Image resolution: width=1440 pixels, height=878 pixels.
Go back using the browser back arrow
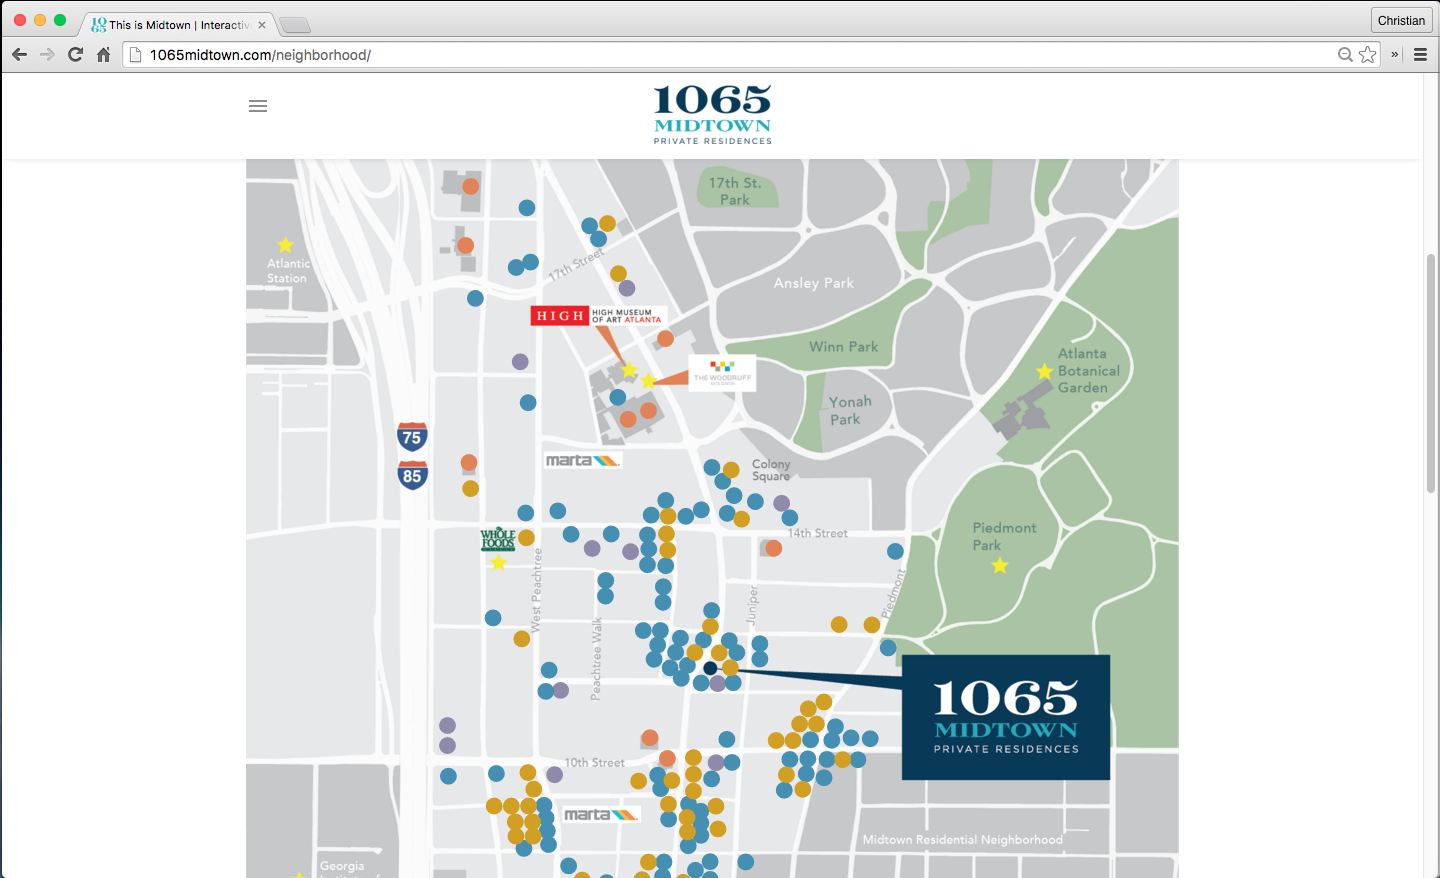(19, 55)
